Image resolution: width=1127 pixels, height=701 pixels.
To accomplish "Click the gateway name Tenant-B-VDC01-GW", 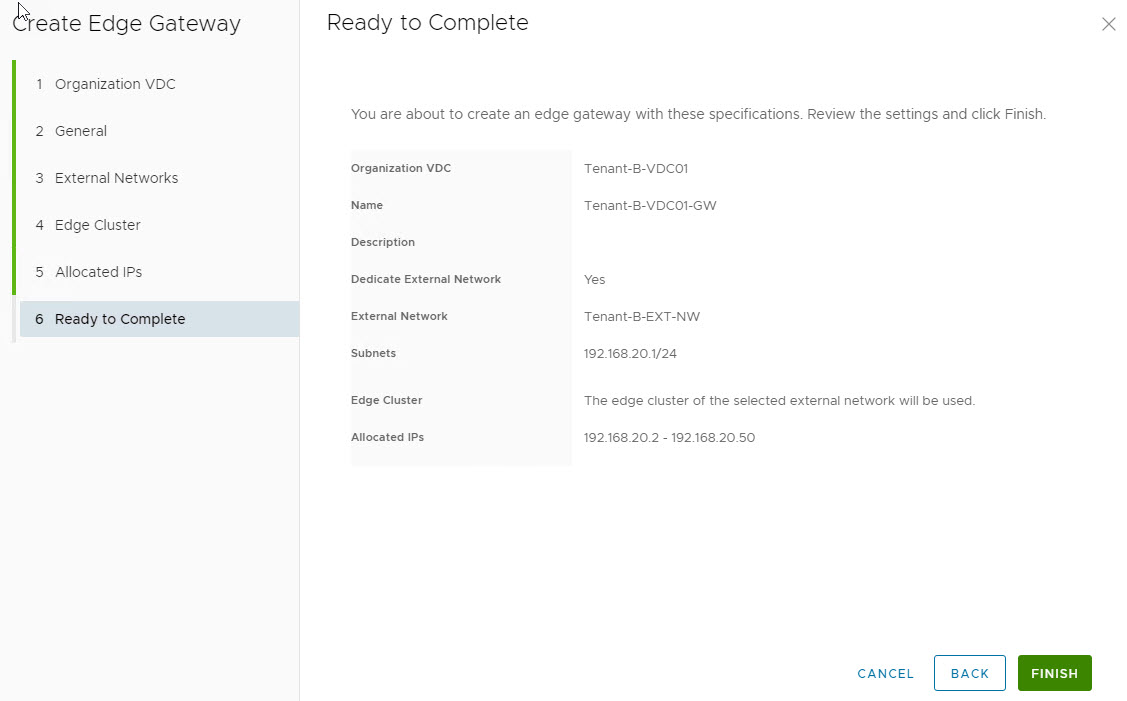I will [650, 205].
